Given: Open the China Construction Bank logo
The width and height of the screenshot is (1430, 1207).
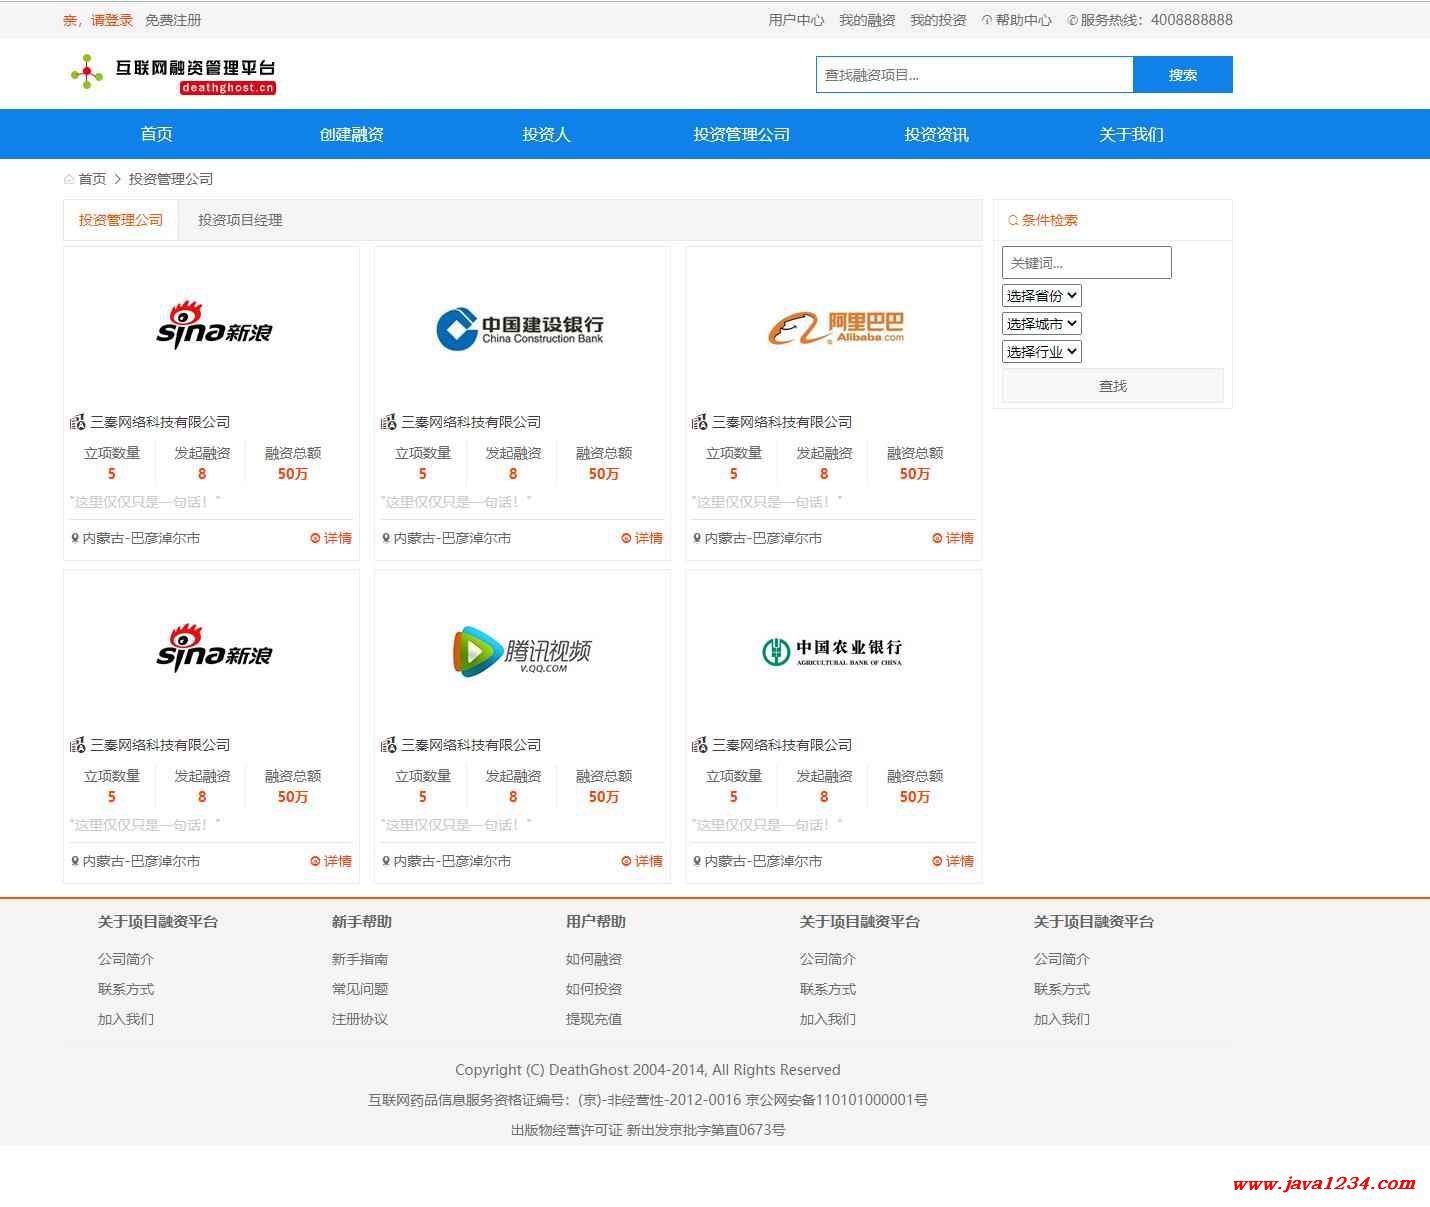Looking at the screenshot, I should [x=520, y=329].
